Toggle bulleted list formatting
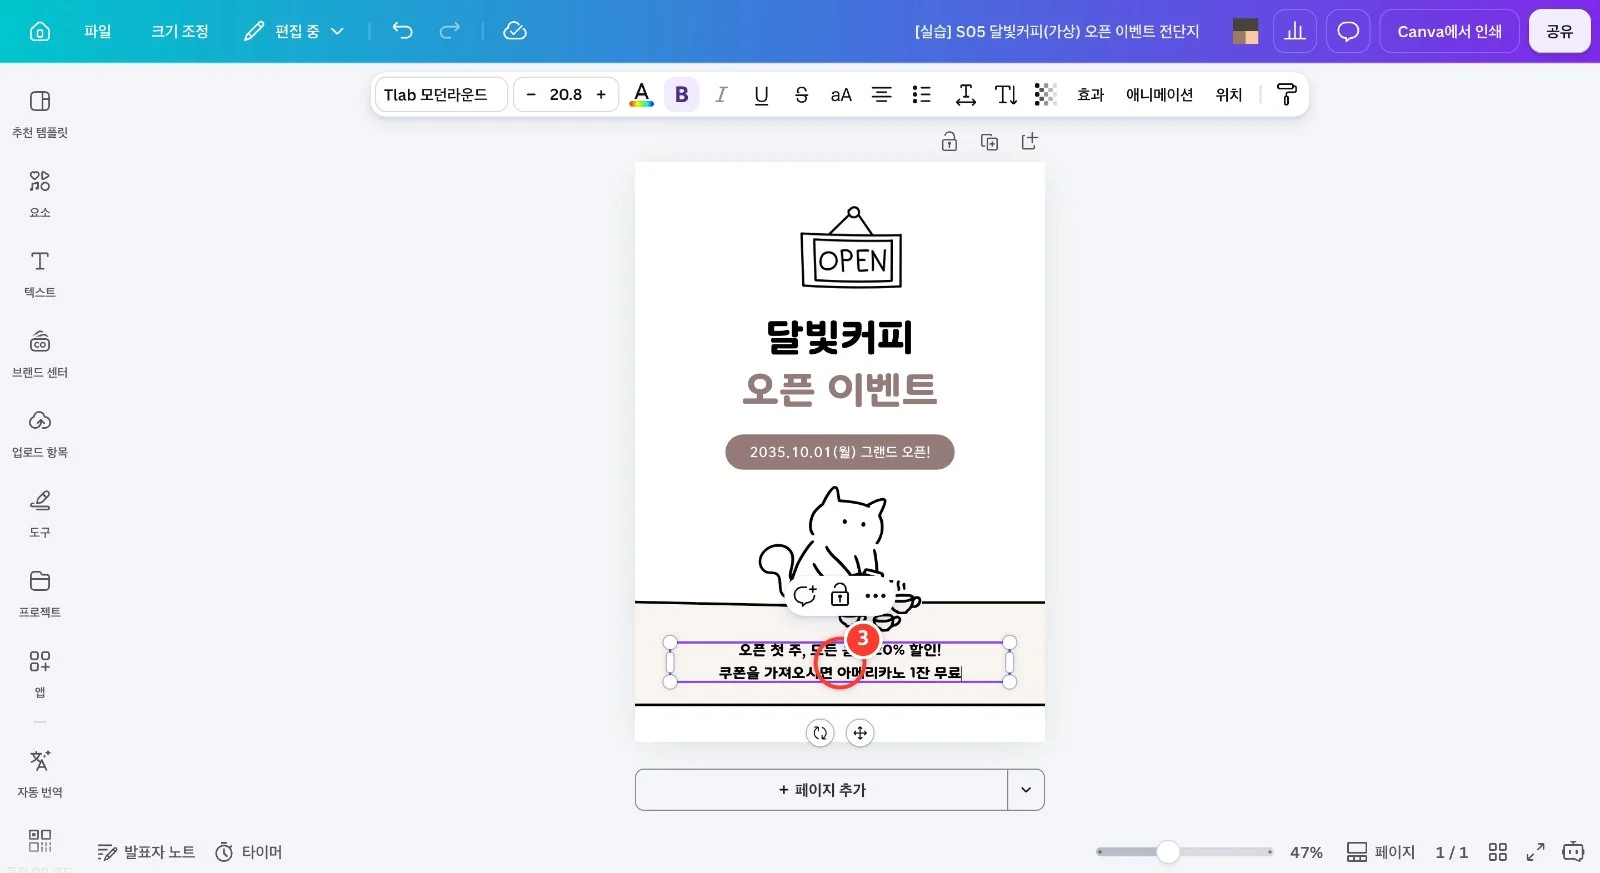Viewport: 1600px width, 873px height. tap(921, 94)
